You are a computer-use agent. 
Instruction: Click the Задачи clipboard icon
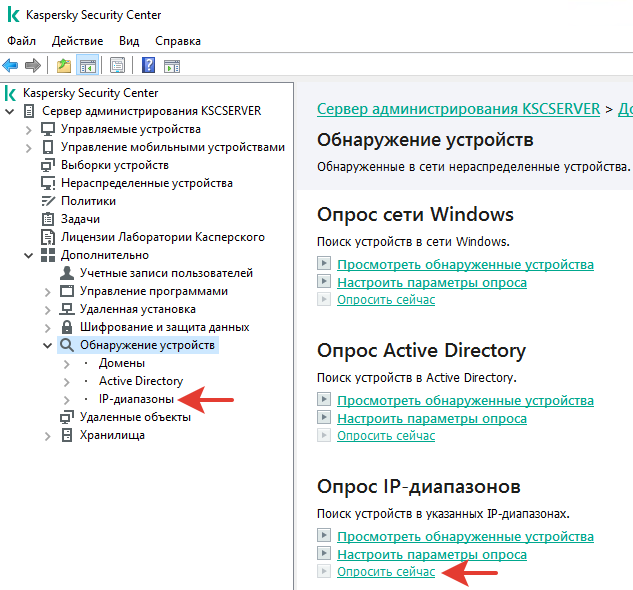48,219
